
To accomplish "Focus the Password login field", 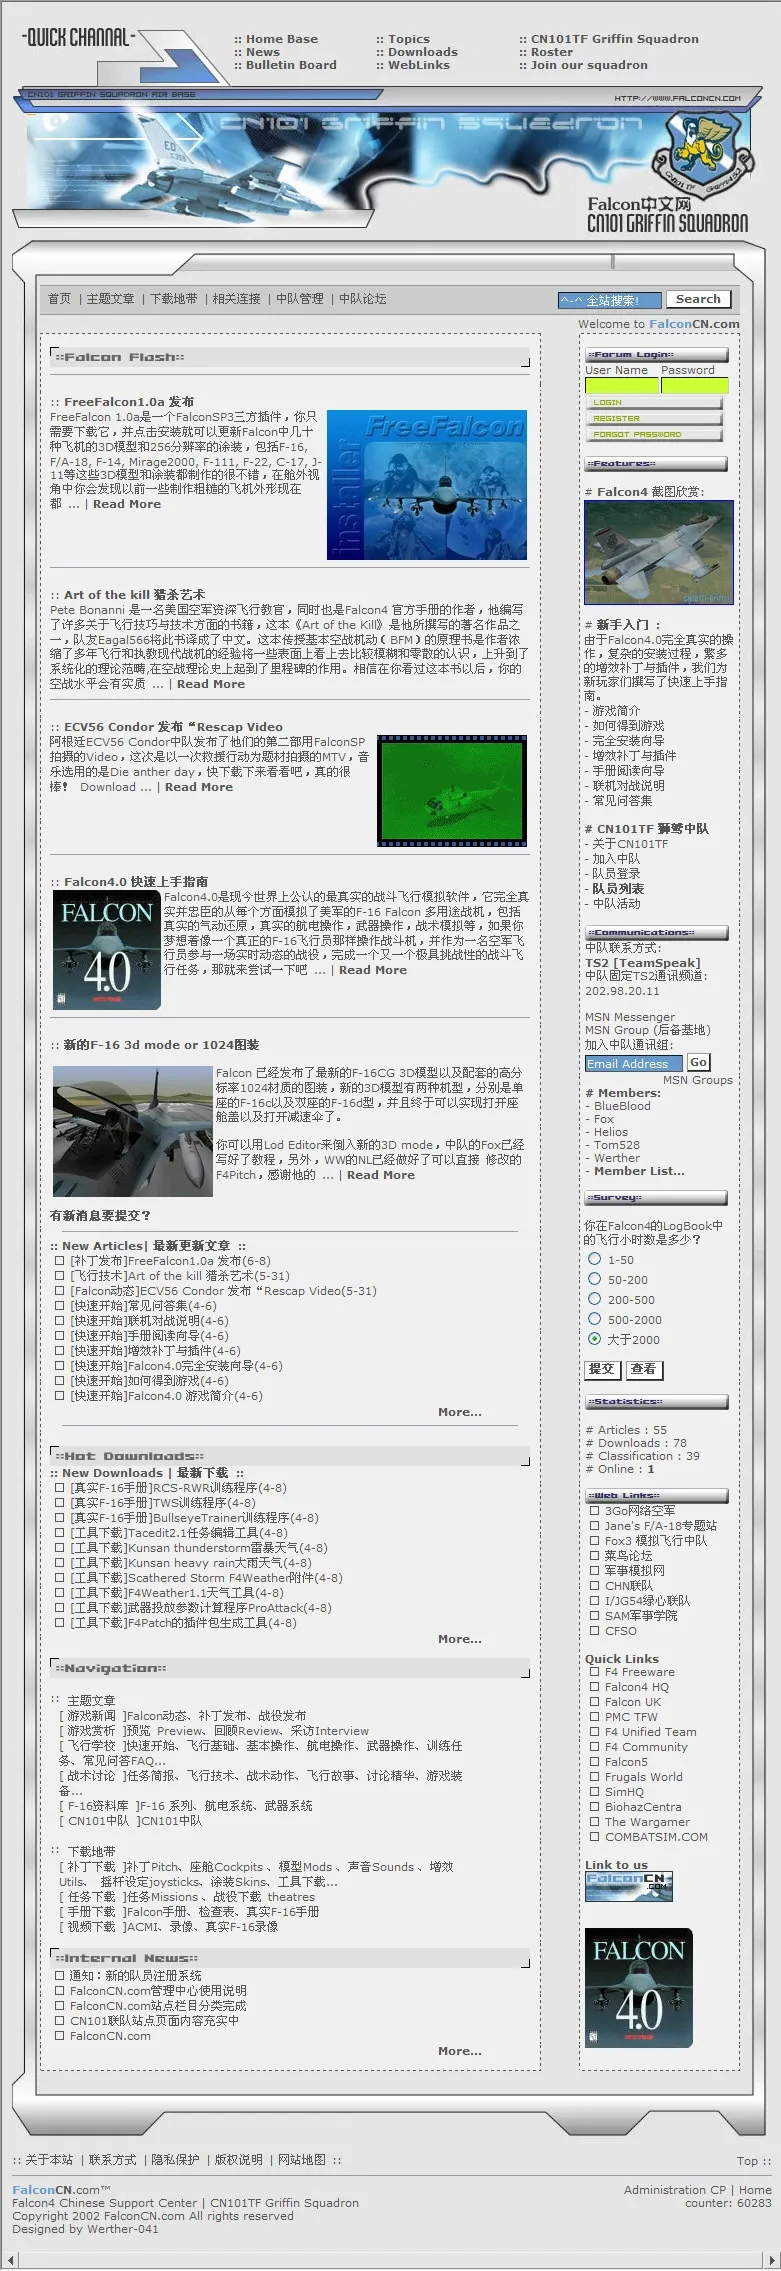I will [x=694, y=386].
